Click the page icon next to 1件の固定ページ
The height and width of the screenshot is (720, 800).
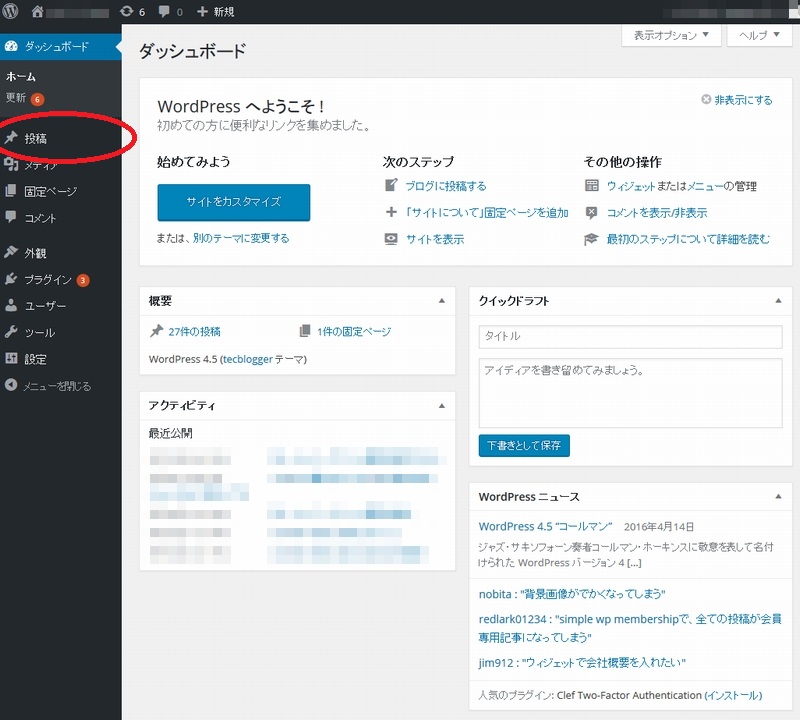[305, 331]
